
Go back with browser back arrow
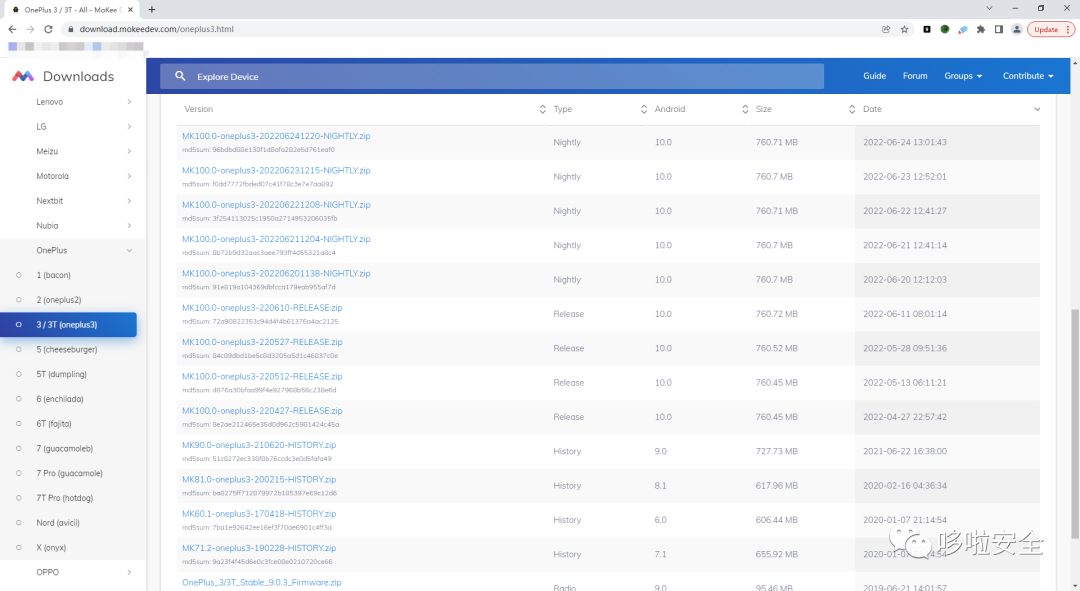pos(12,29)
